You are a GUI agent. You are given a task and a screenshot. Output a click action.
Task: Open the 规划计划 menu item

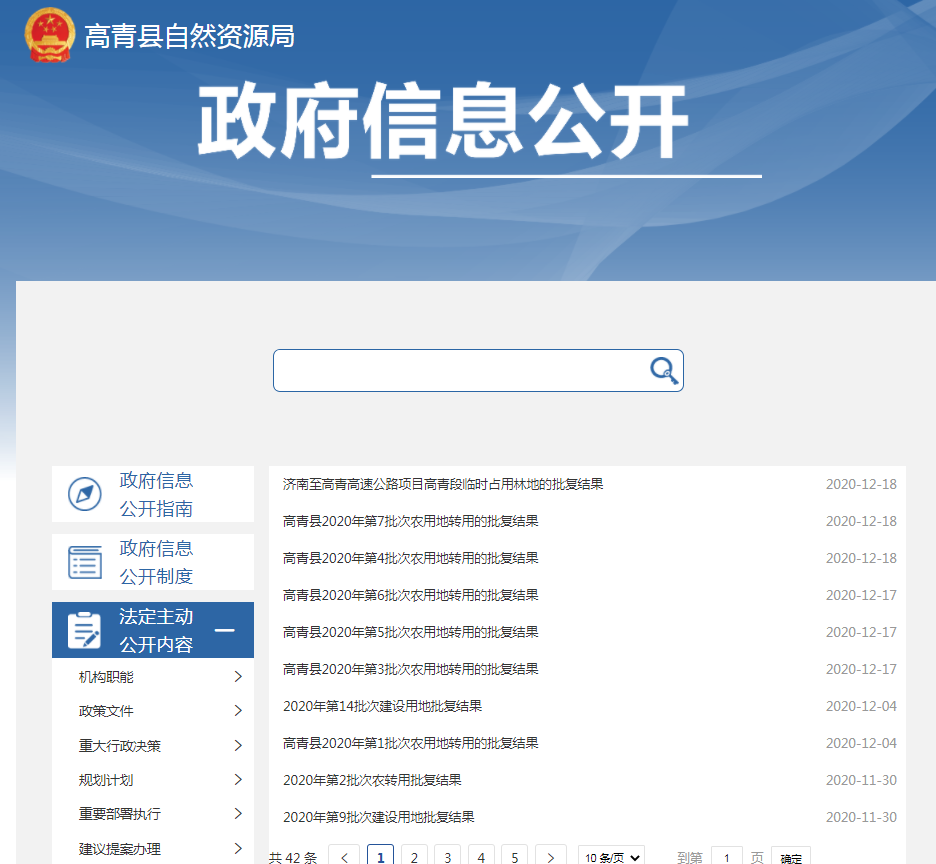point(106,779)
